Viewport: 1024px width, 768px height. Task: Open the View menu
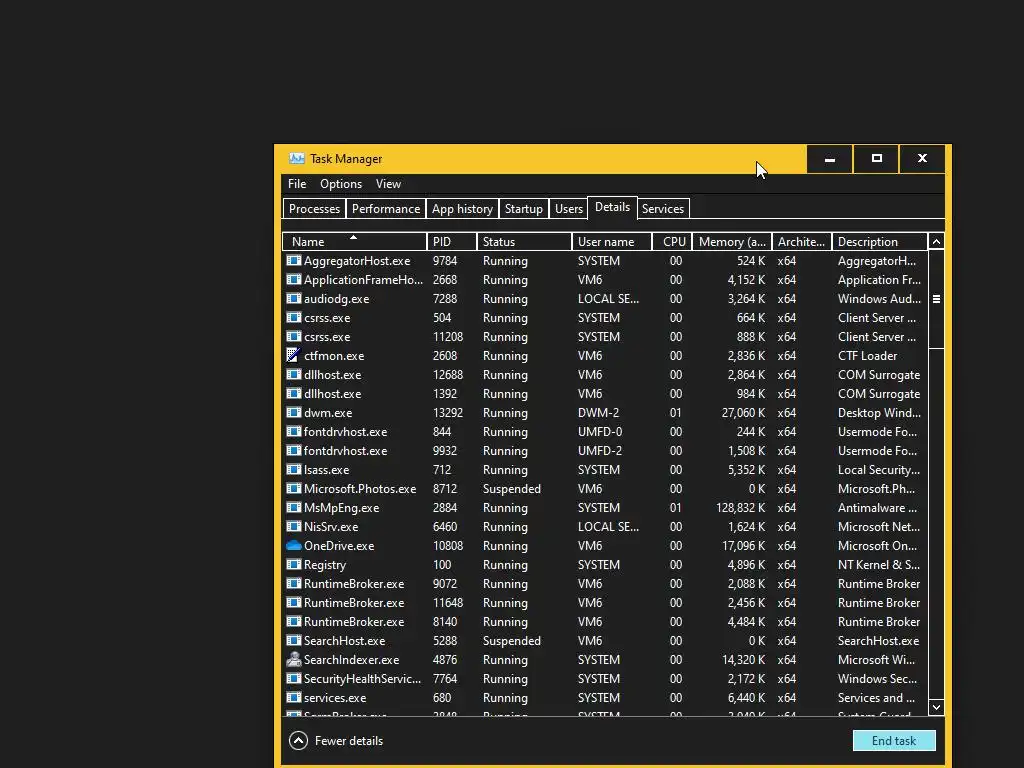[x=389, y=184]
